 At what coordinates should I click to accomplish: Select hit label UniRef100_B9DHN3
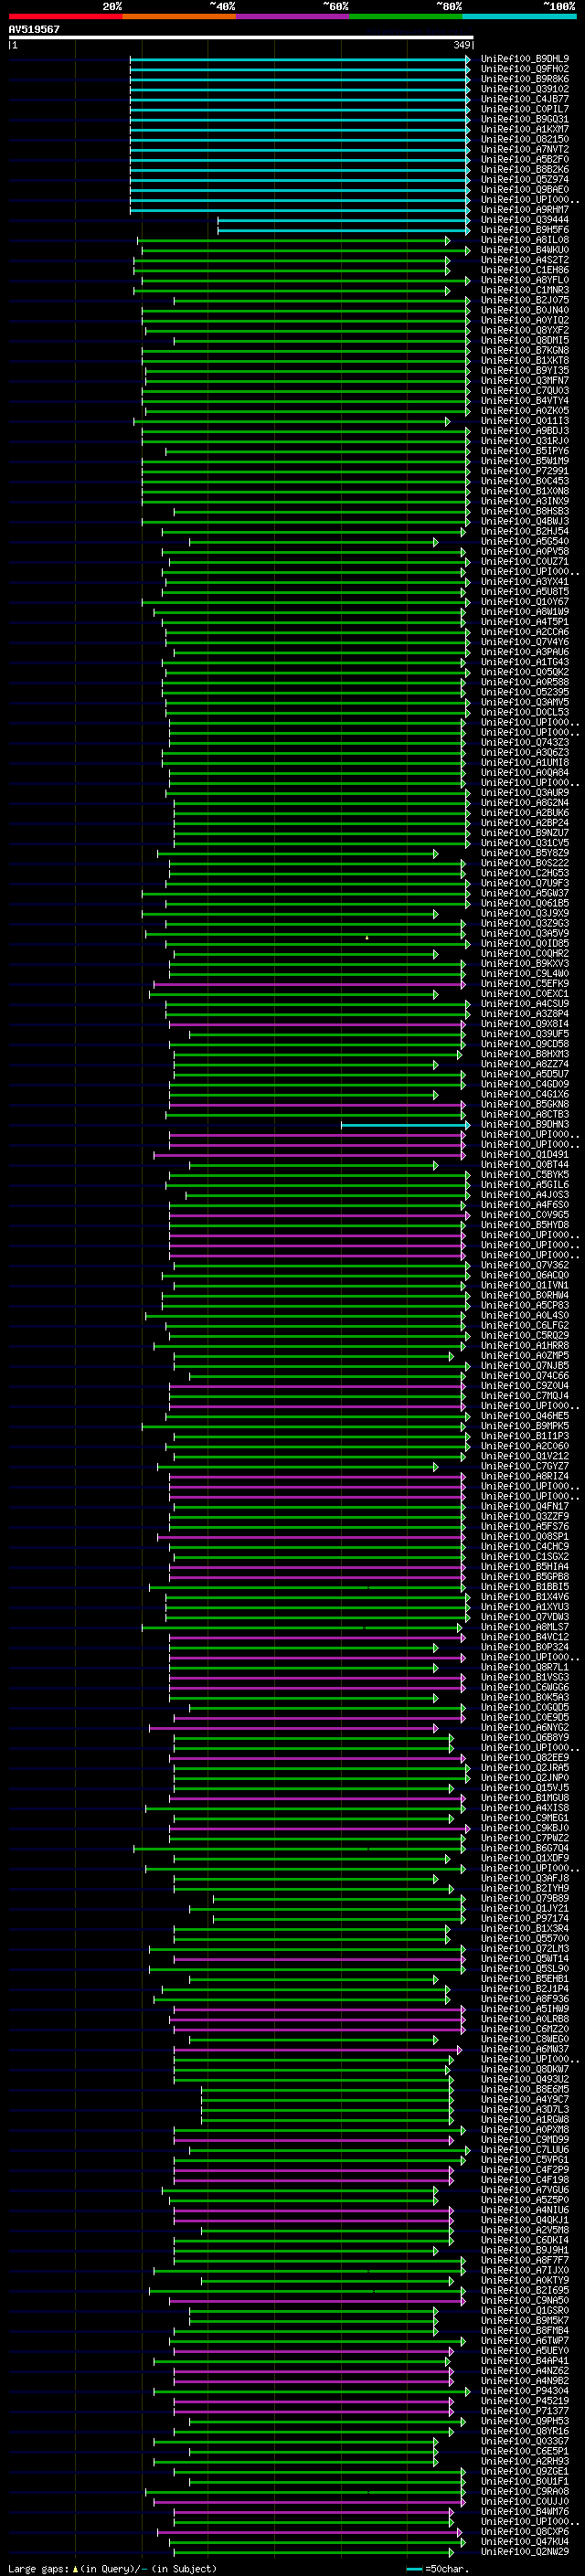[x=524, y=1124]
